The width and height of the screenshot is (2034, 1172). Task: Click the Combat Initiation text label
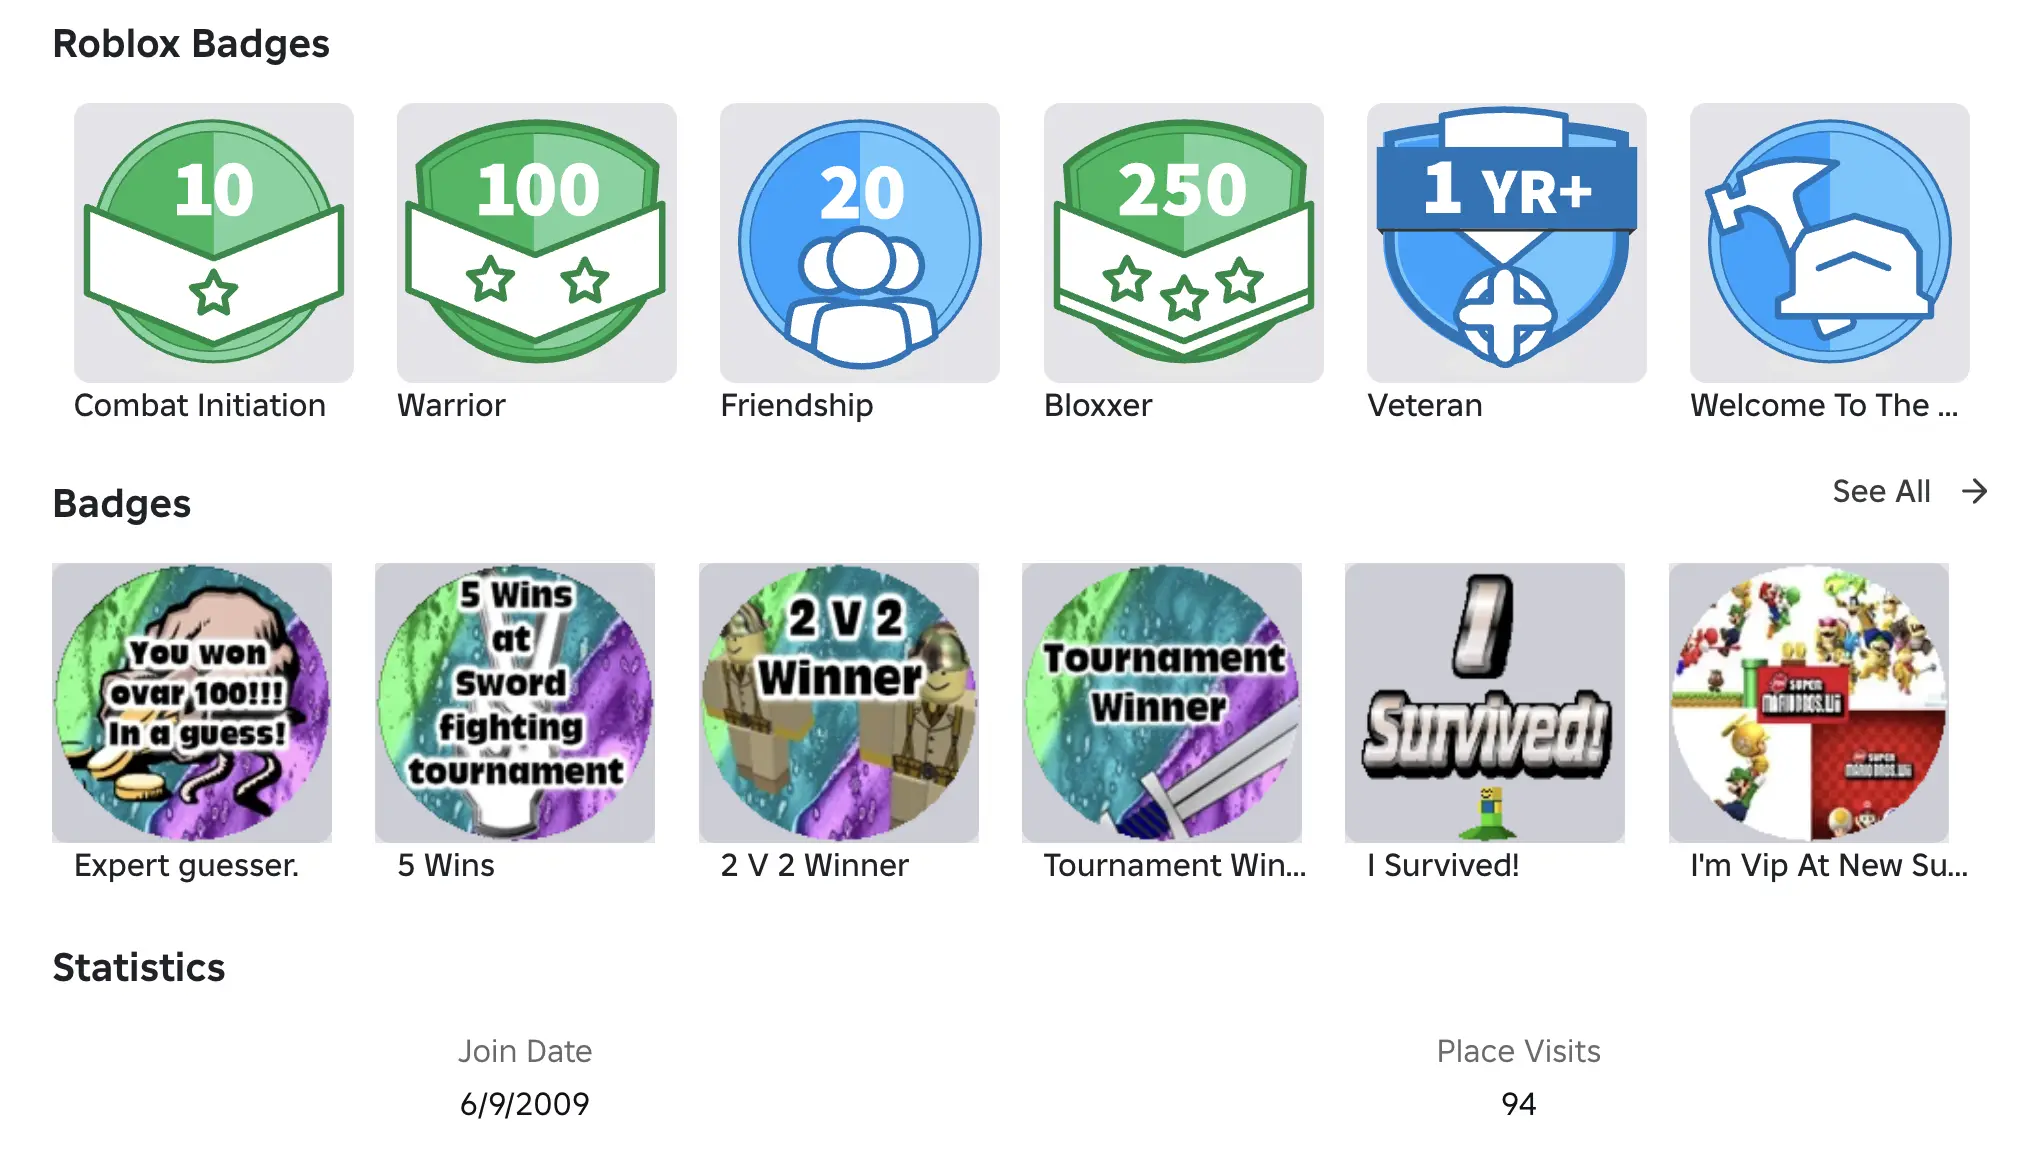pos(200,405)
